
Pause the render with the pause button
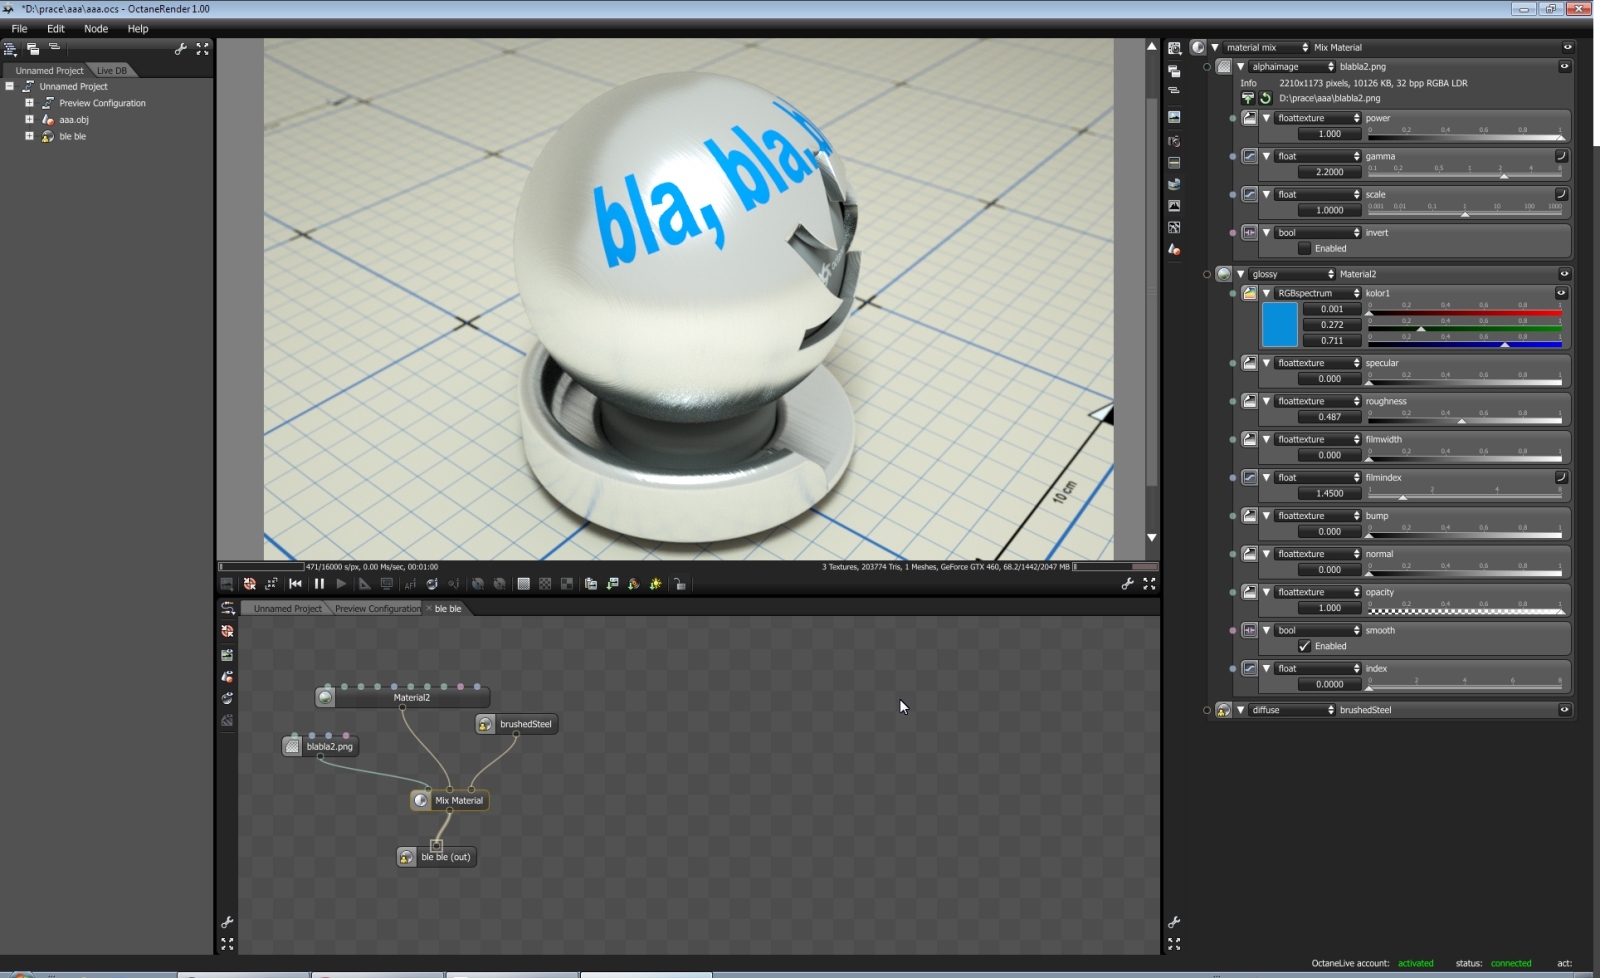coord(319,584)
